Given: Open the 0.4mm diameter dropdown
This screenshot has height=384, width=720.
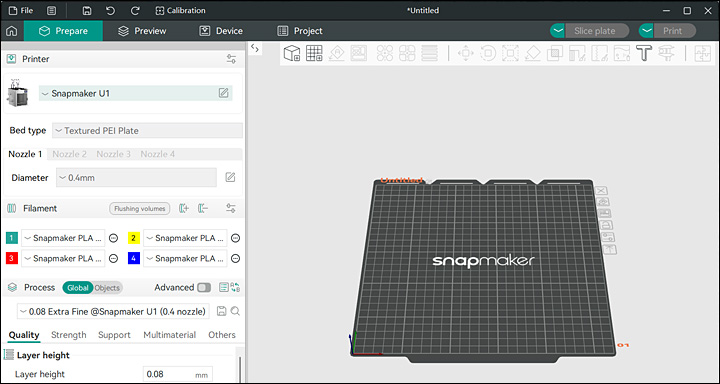Looking at the screenshot, I should click(136, 177).
